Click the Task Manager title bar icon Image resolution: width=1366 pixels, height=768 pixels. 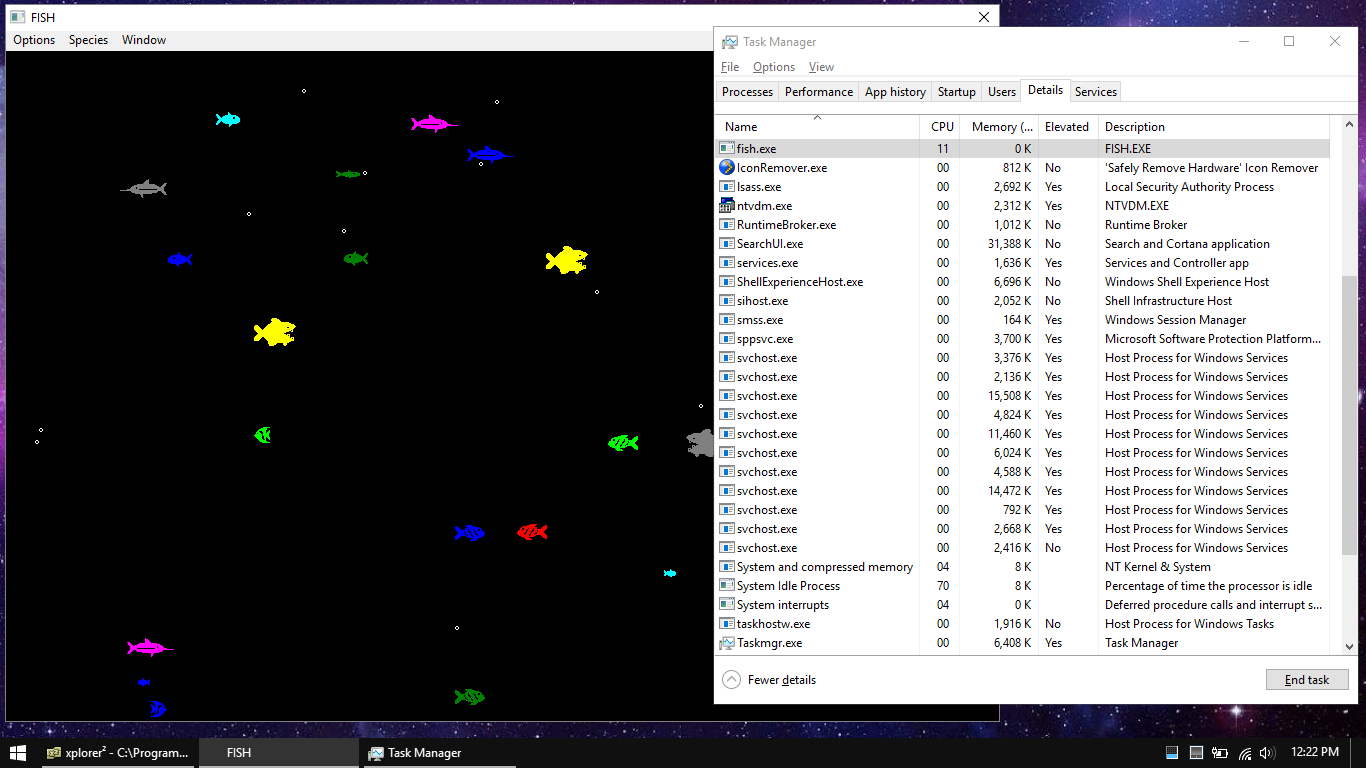[x=728, y=42]
